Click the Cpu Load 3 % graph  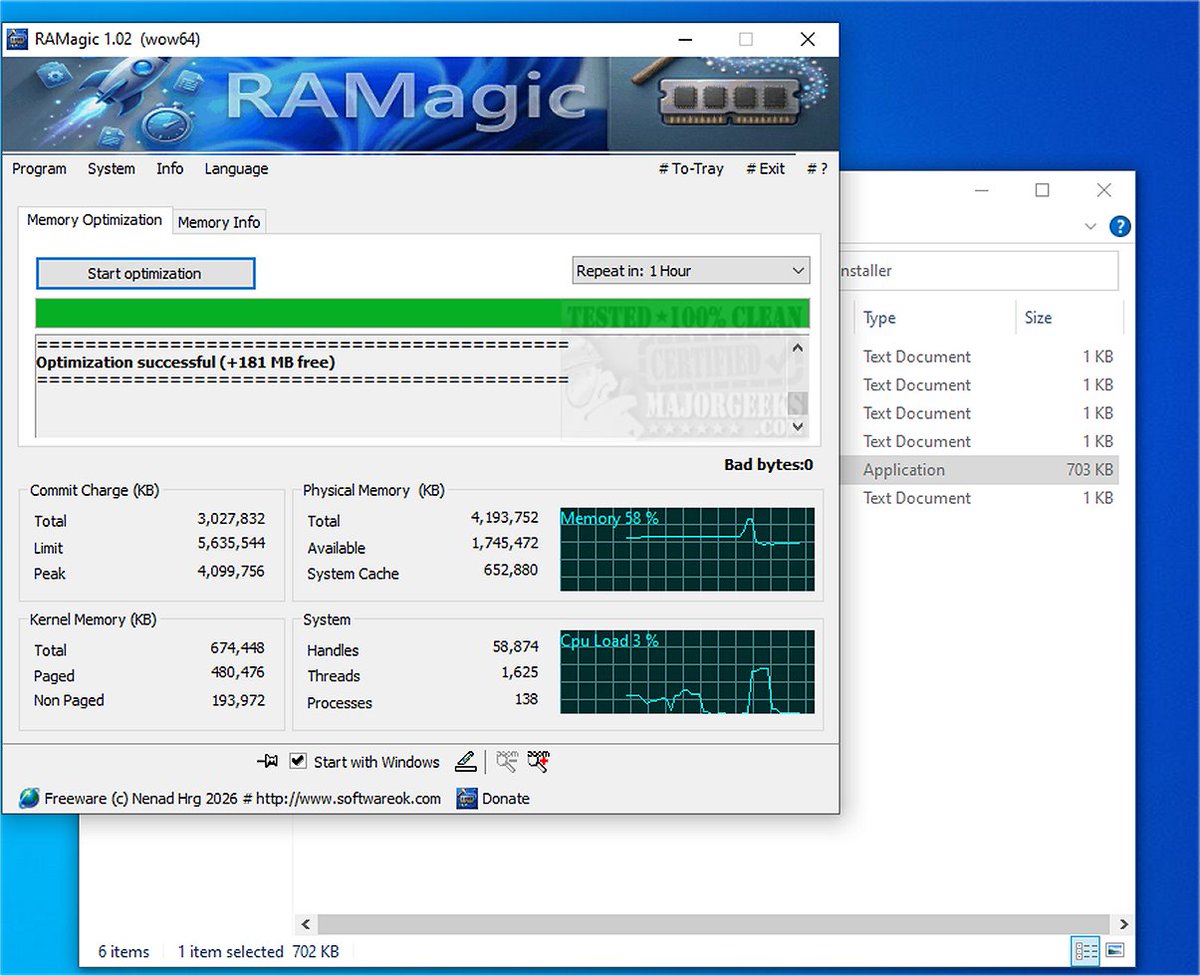(687, 672)
